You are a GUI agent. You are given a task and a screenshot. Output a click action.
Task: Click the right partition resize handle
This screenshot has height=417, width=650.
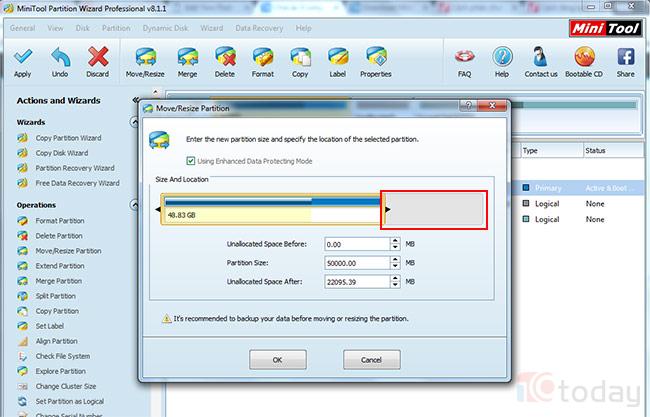tap(388, 209)
